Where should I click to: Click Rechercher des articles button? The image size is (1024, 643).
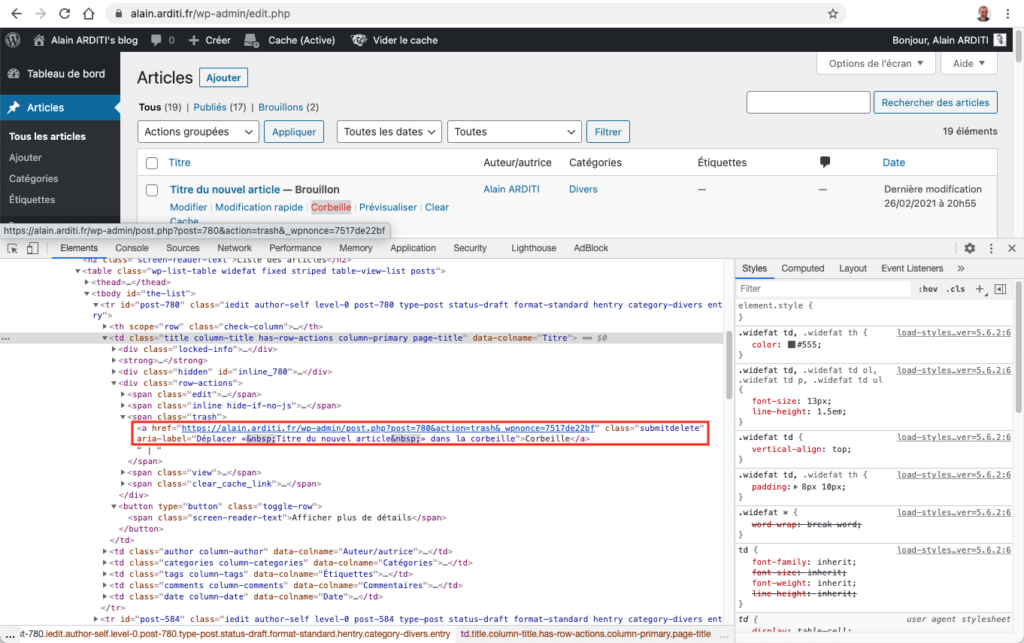(x=935, y=102)
